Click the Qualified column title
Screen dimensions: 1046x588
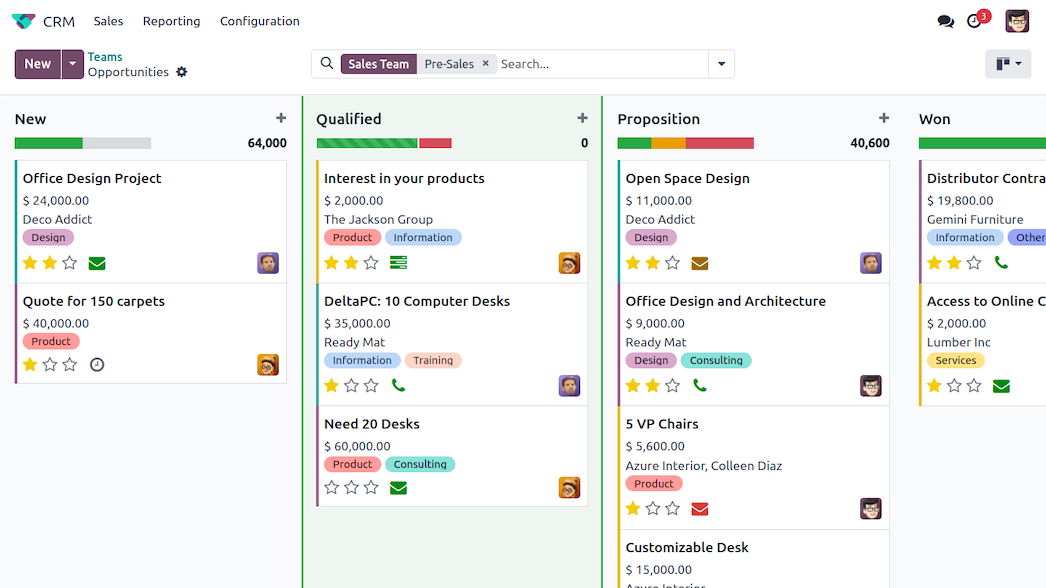pos(349,119)
